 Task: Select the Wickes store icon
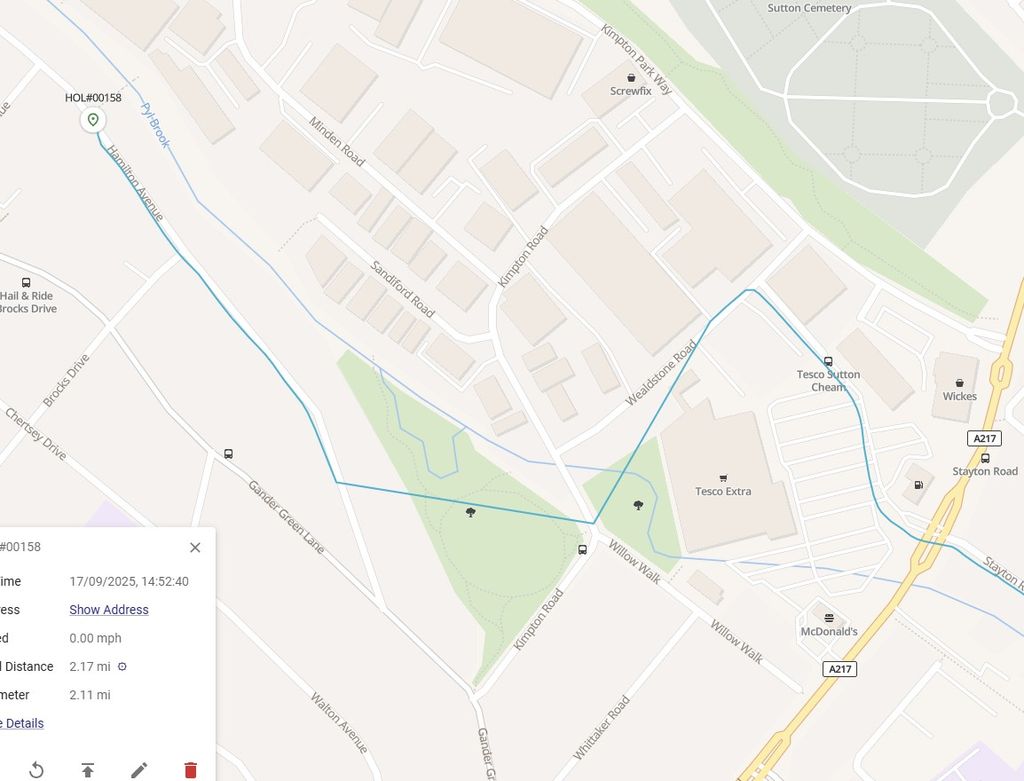click(959, 383)
